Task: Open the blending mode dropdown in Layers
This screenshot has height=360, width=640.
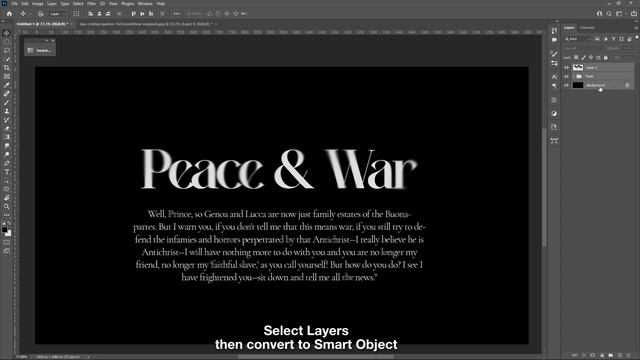Action: tap(582, 48)
